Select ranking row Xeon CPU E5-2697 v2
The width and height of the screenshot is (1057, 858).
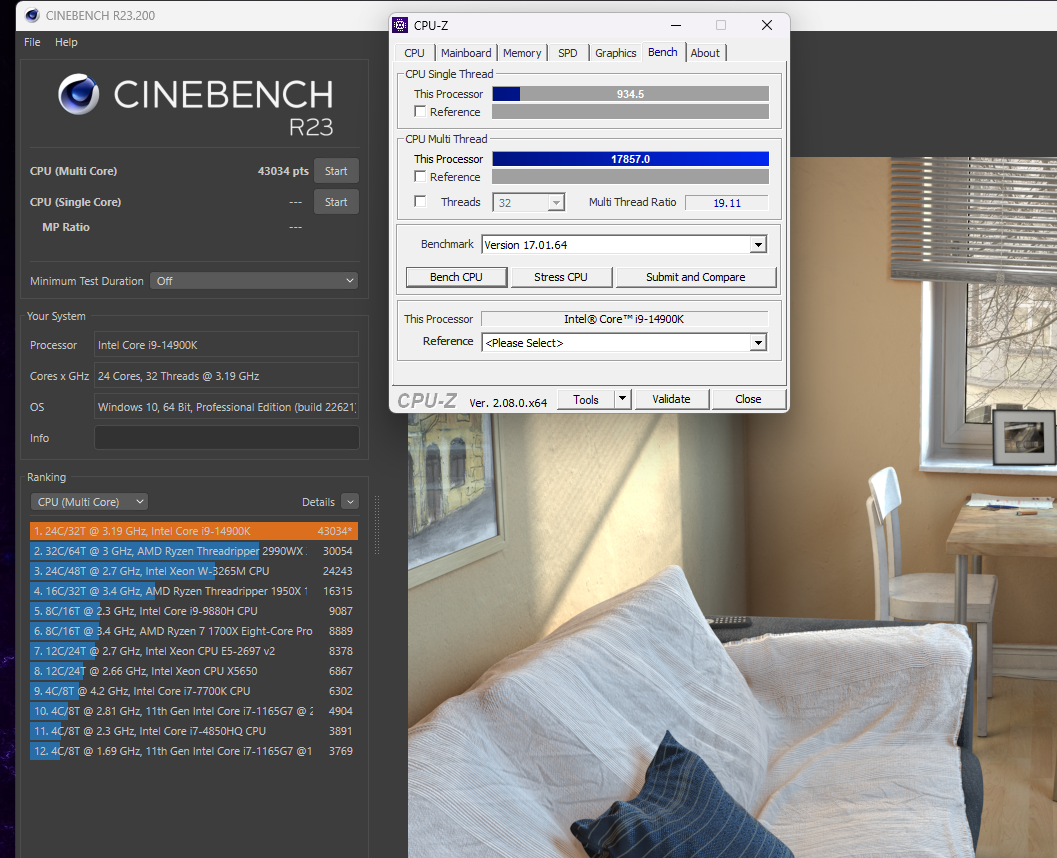193,651
